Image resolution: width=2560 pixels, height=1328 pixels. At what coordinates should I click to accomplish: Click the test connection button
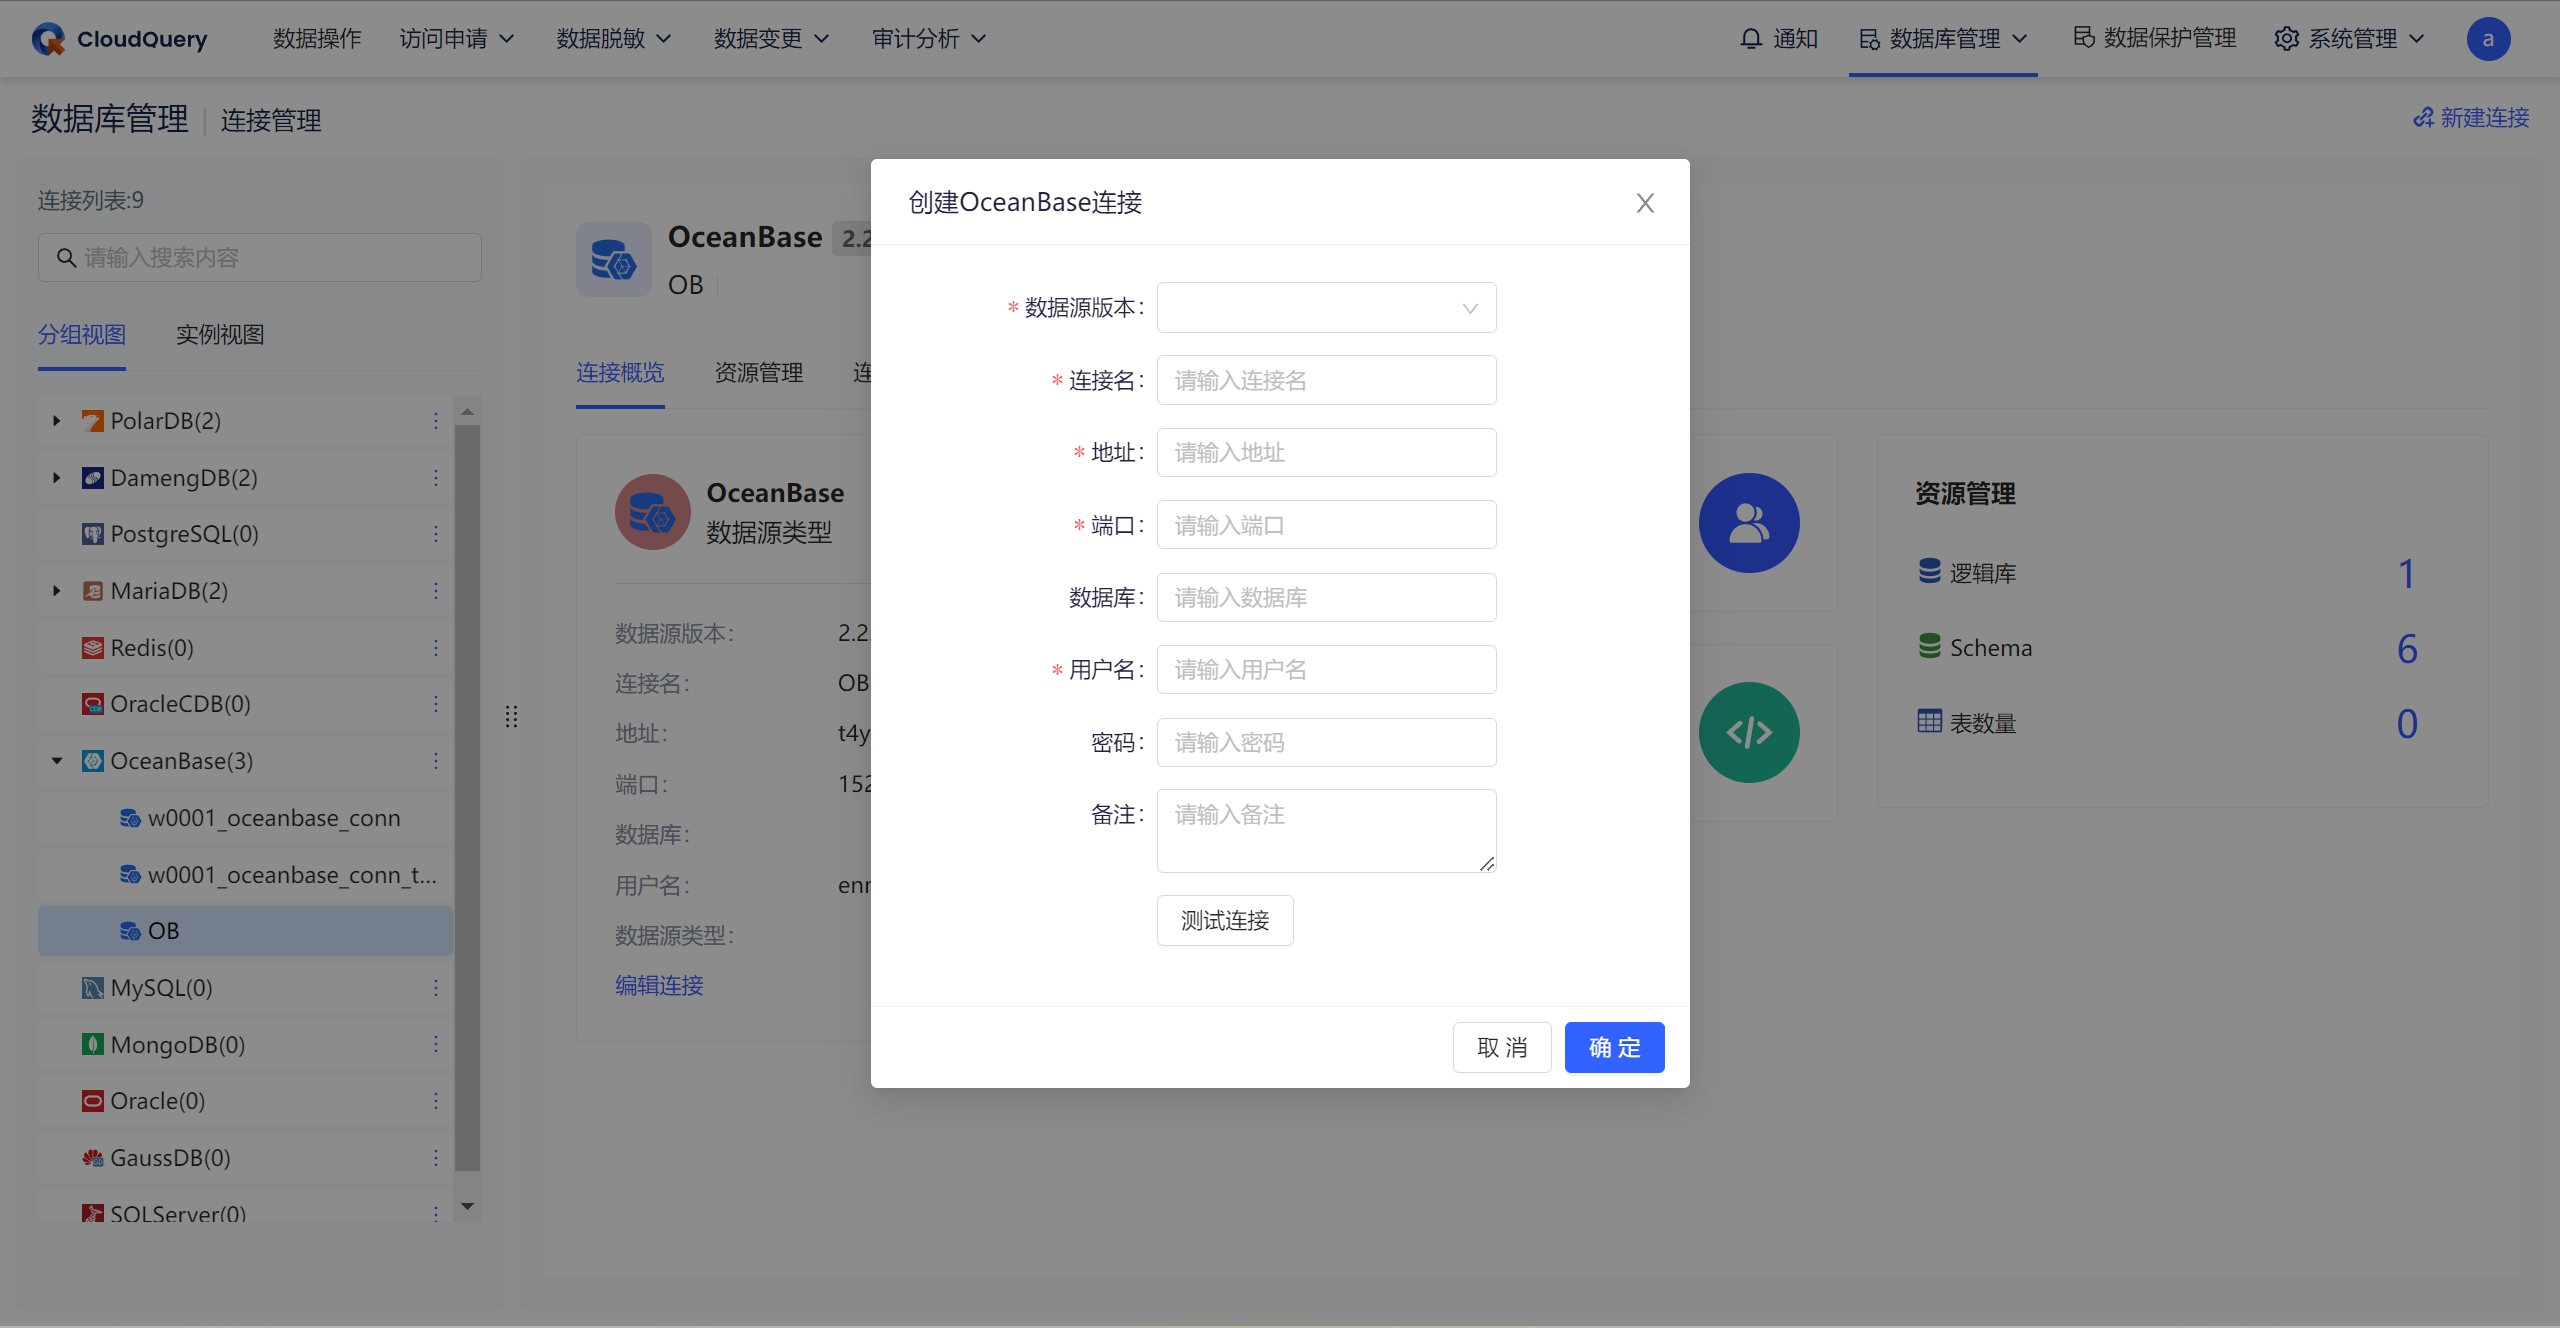(x=1224, y=920)
